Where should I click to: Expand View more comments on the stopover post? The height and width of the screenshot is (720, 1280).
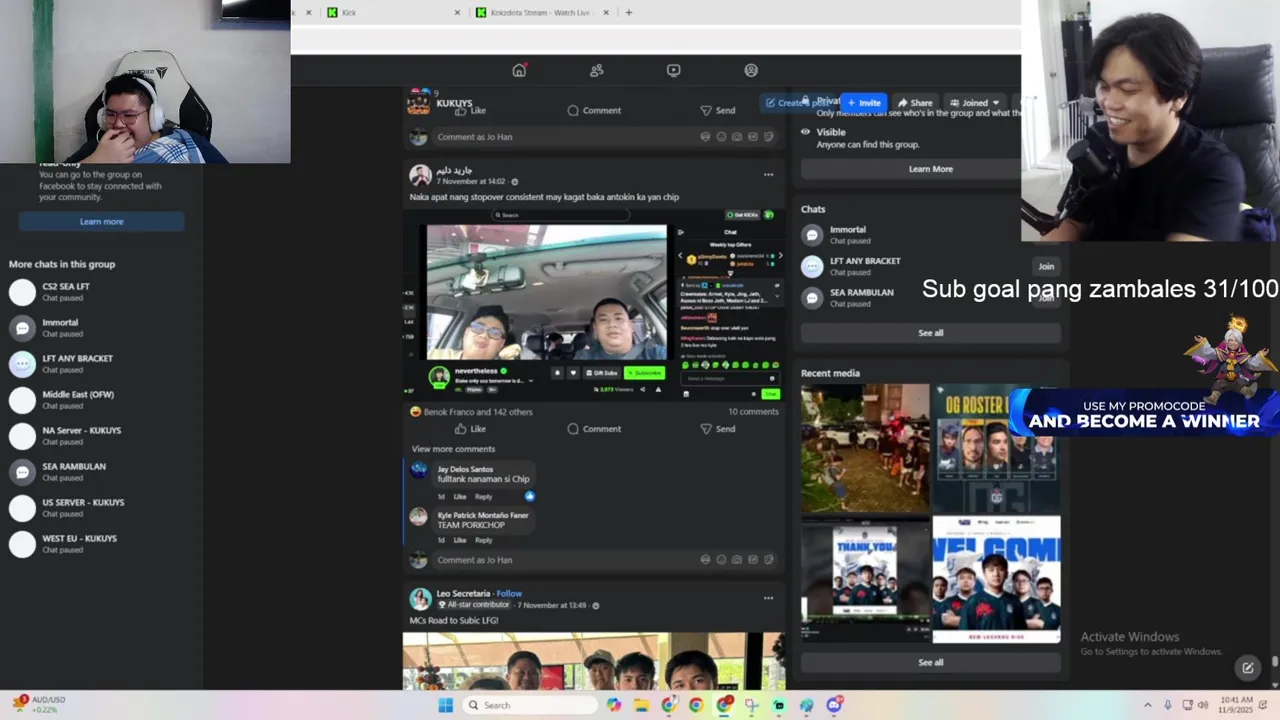[453, 449]
